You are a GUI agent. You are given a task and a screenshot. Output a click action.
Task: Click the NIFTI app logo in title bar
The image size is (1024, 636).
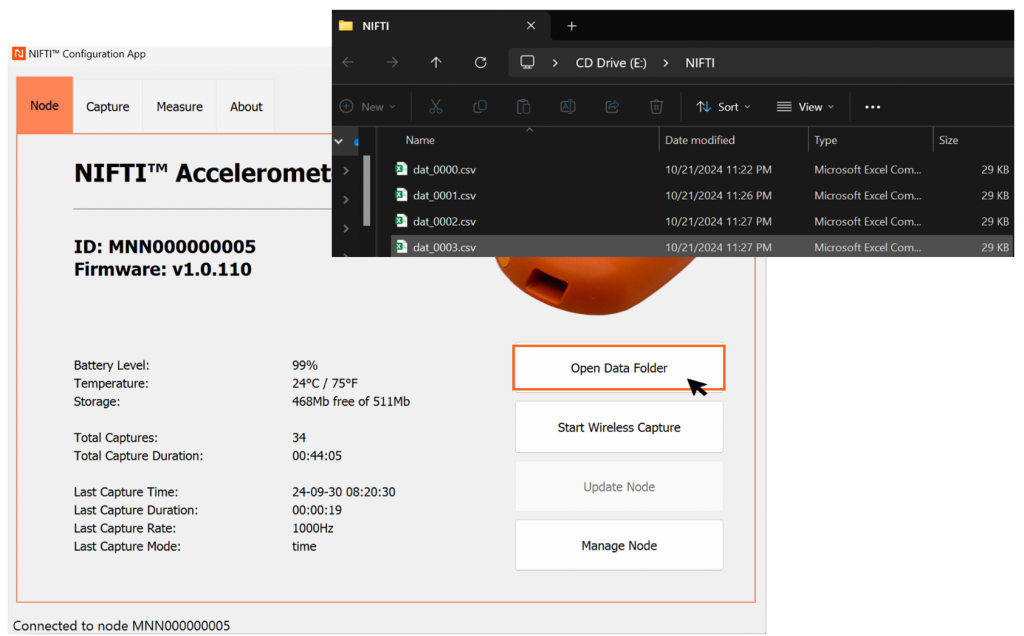coord(18,54)
